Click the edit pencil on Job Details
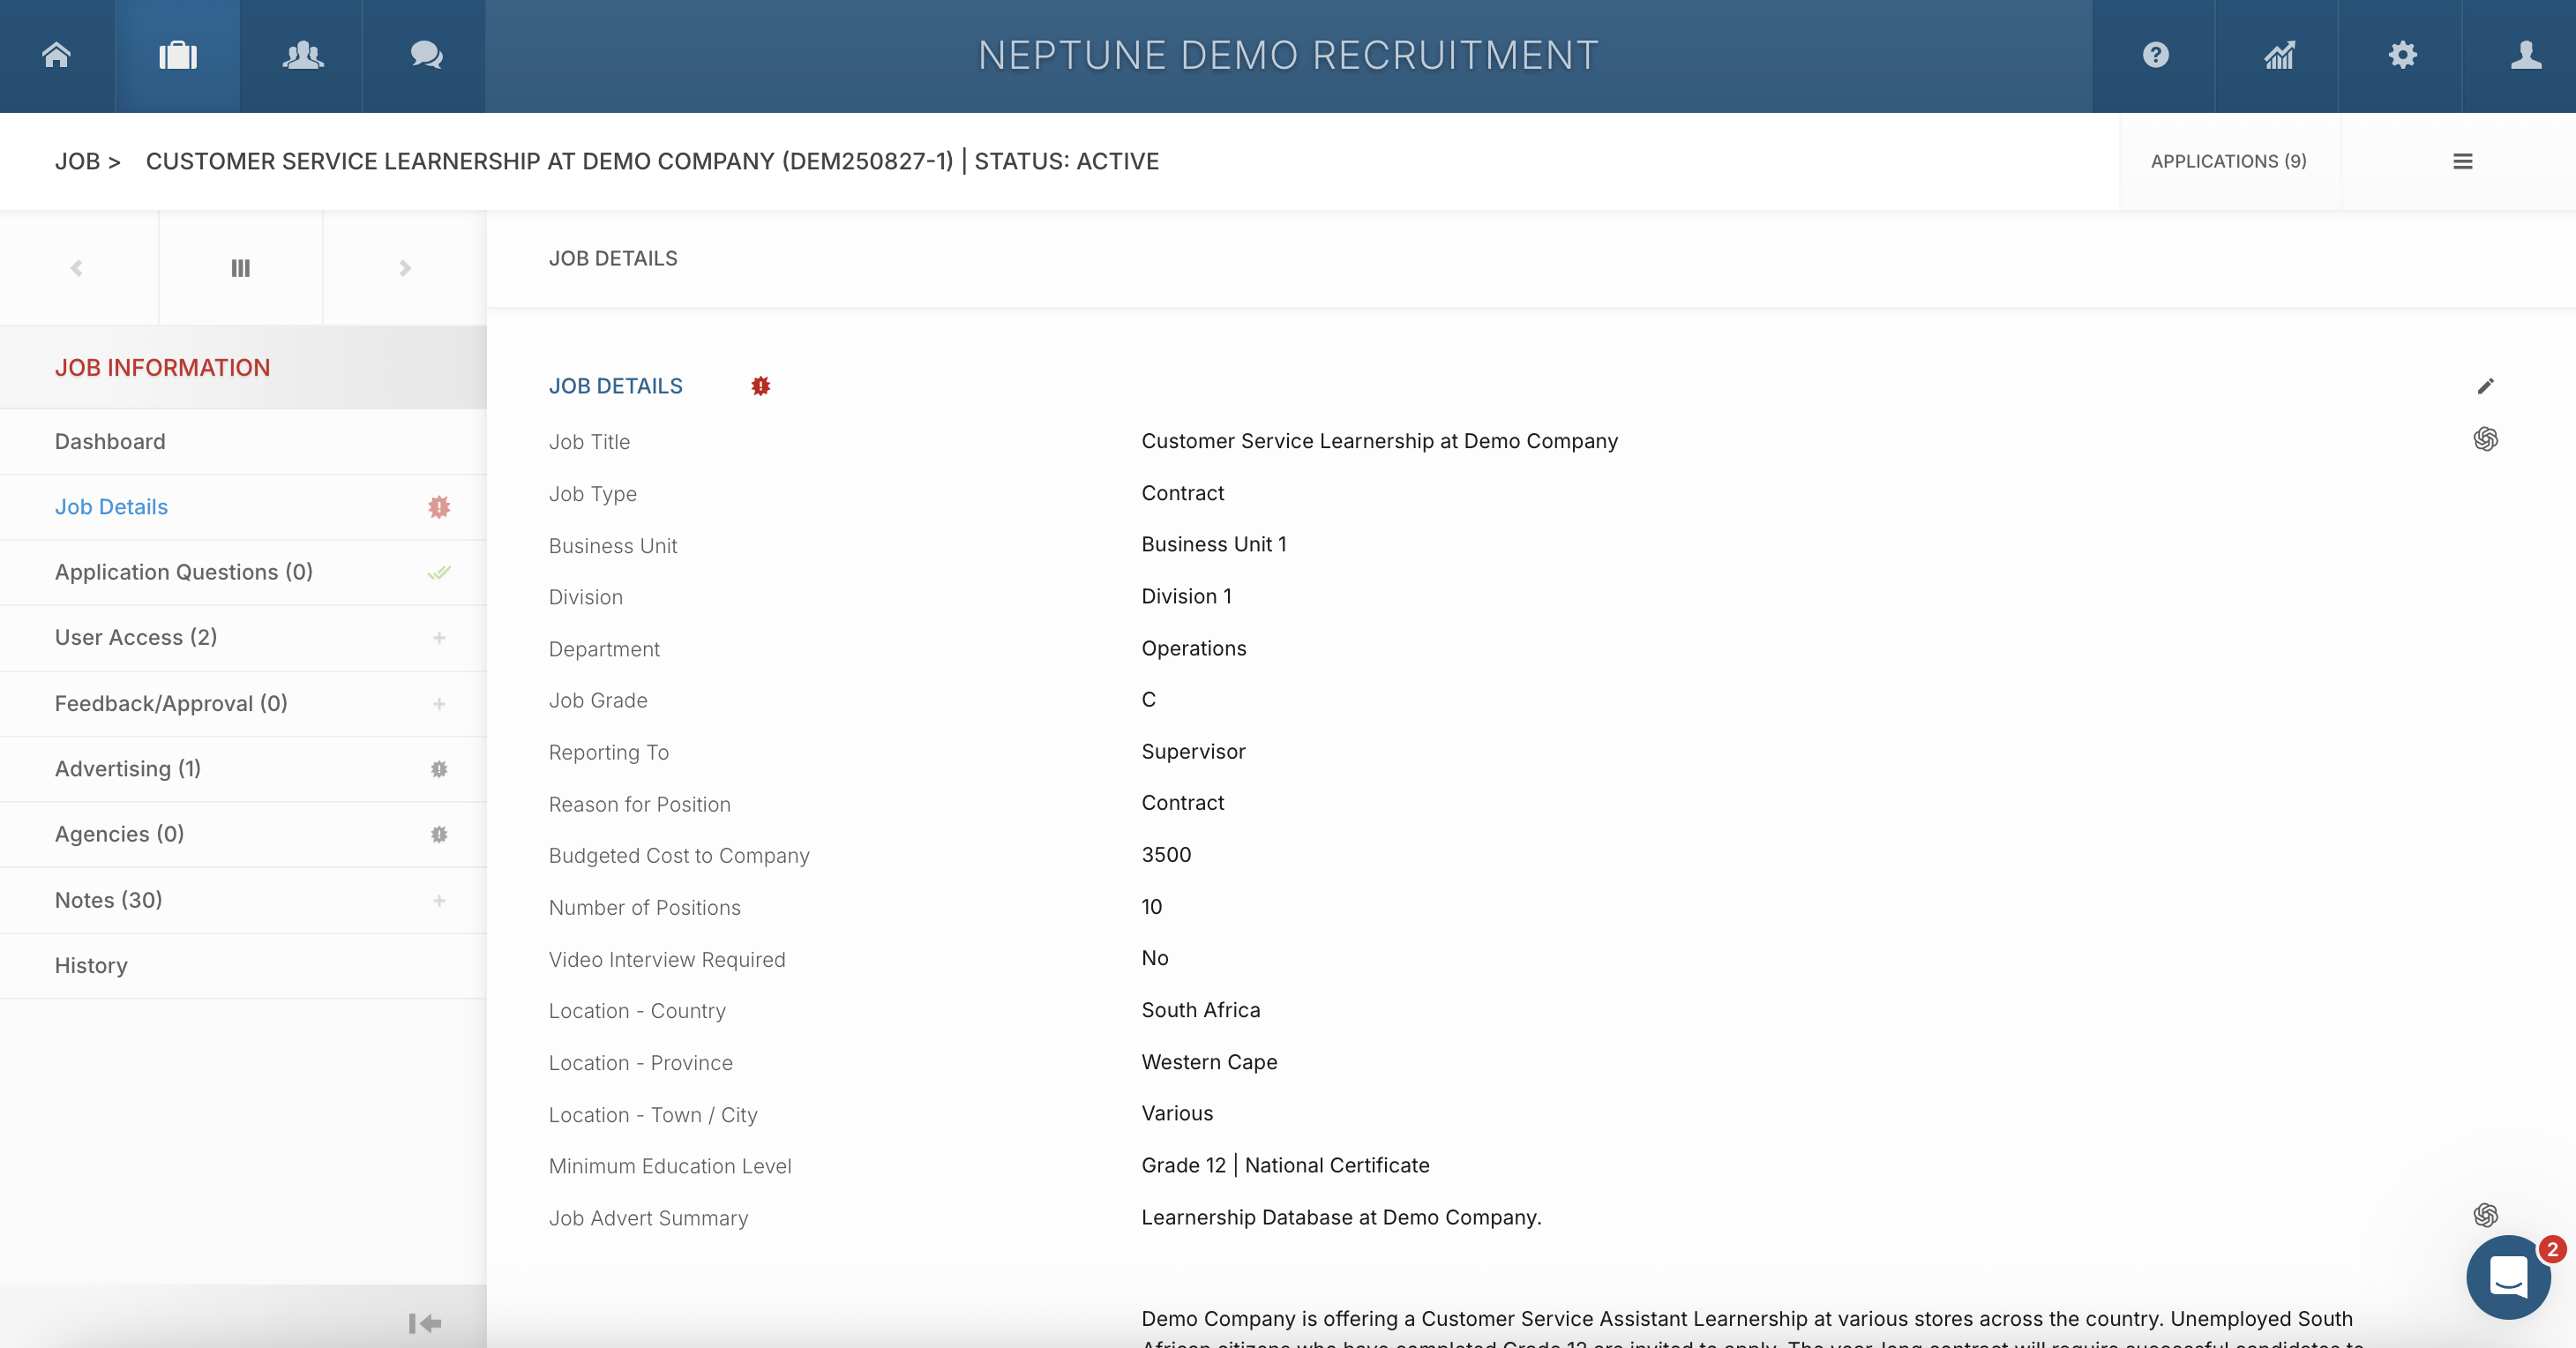This screenshot has width=2576, height=1348. pos(2487,386)
